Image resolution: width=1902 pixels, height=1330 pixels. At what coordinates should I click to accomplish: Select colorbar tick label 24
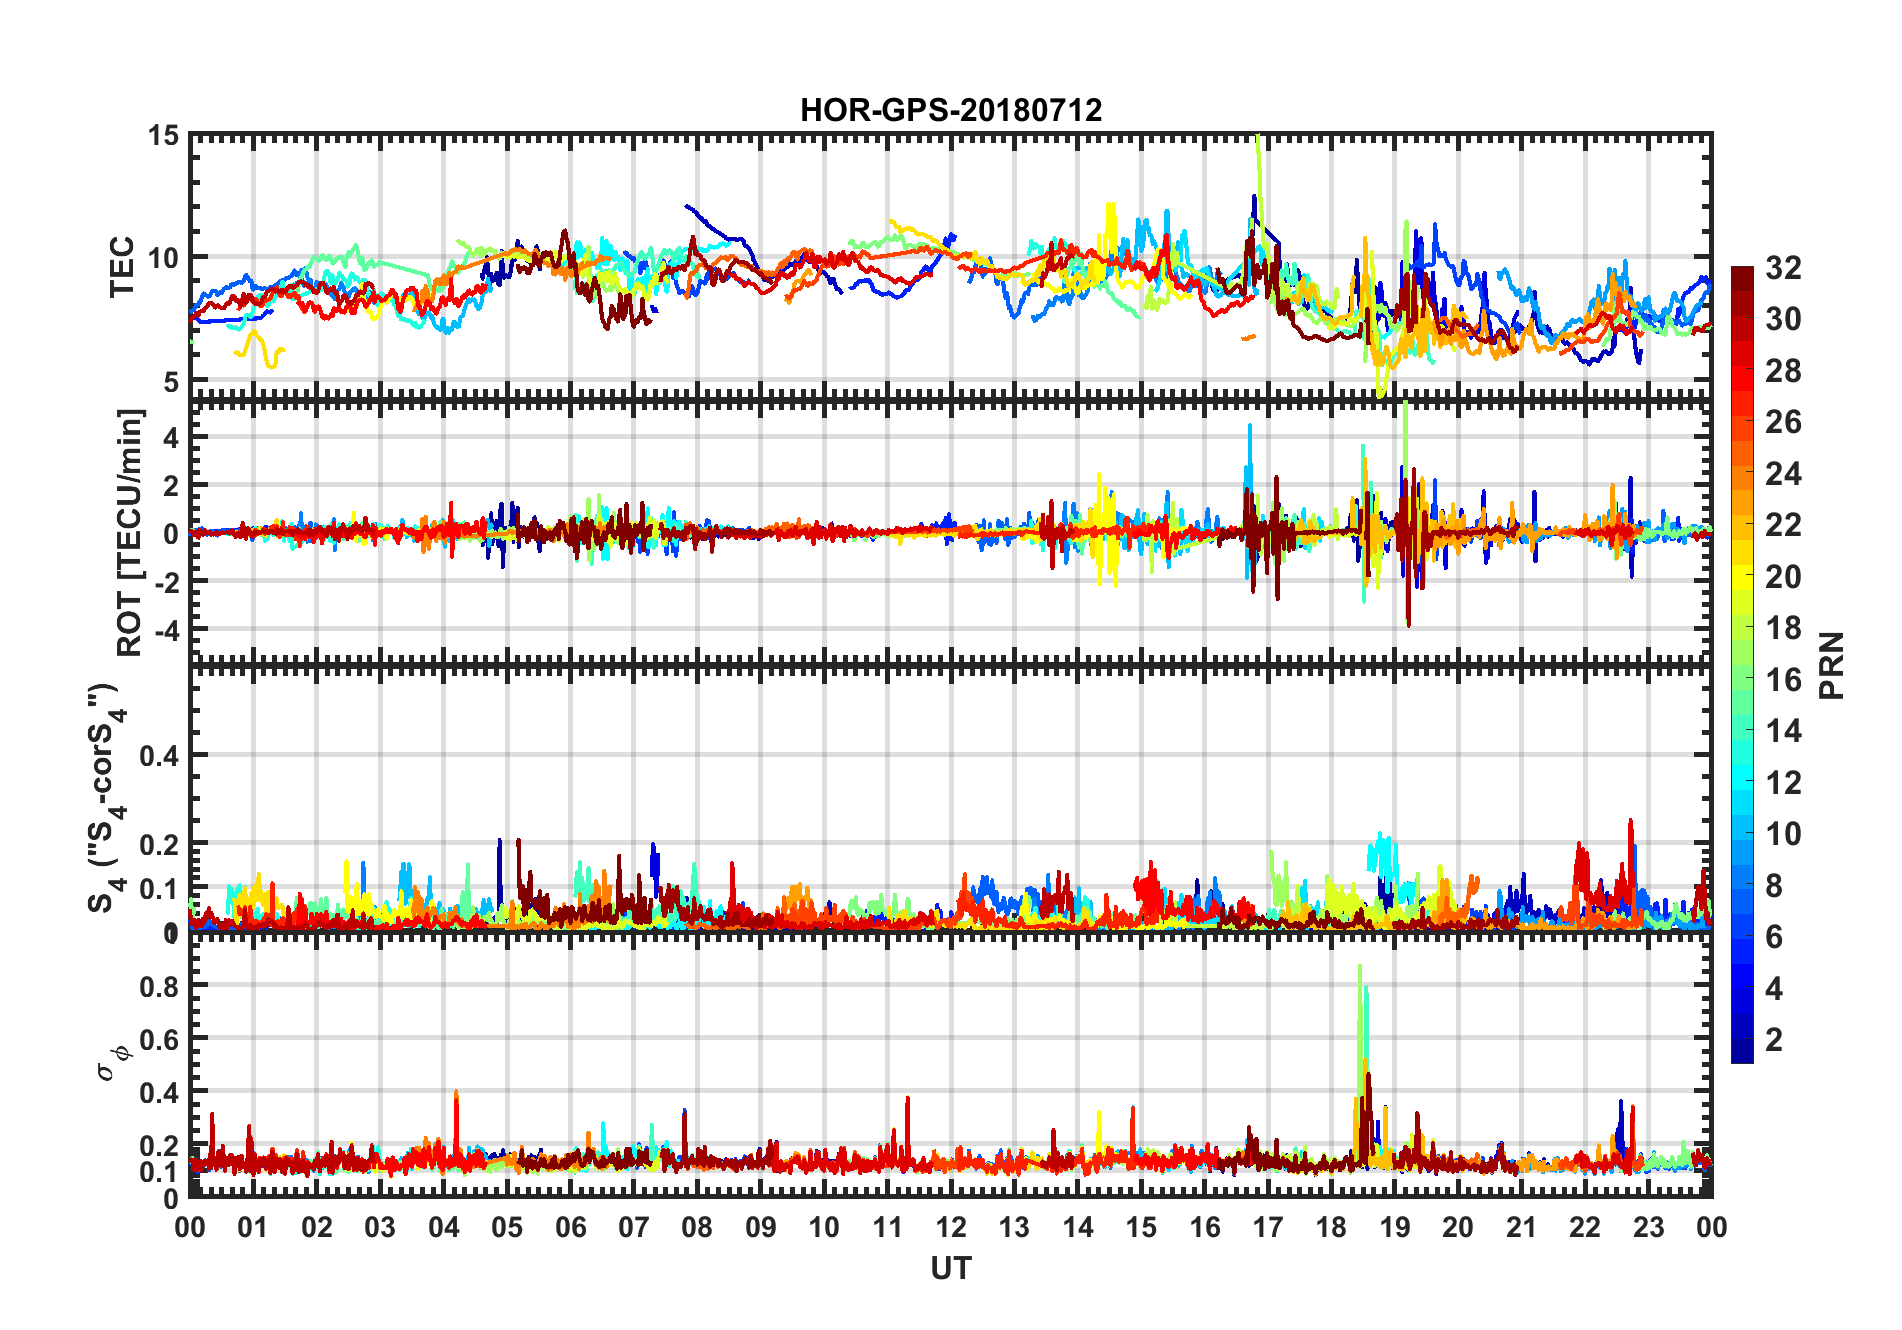(x=1784, y=474)
